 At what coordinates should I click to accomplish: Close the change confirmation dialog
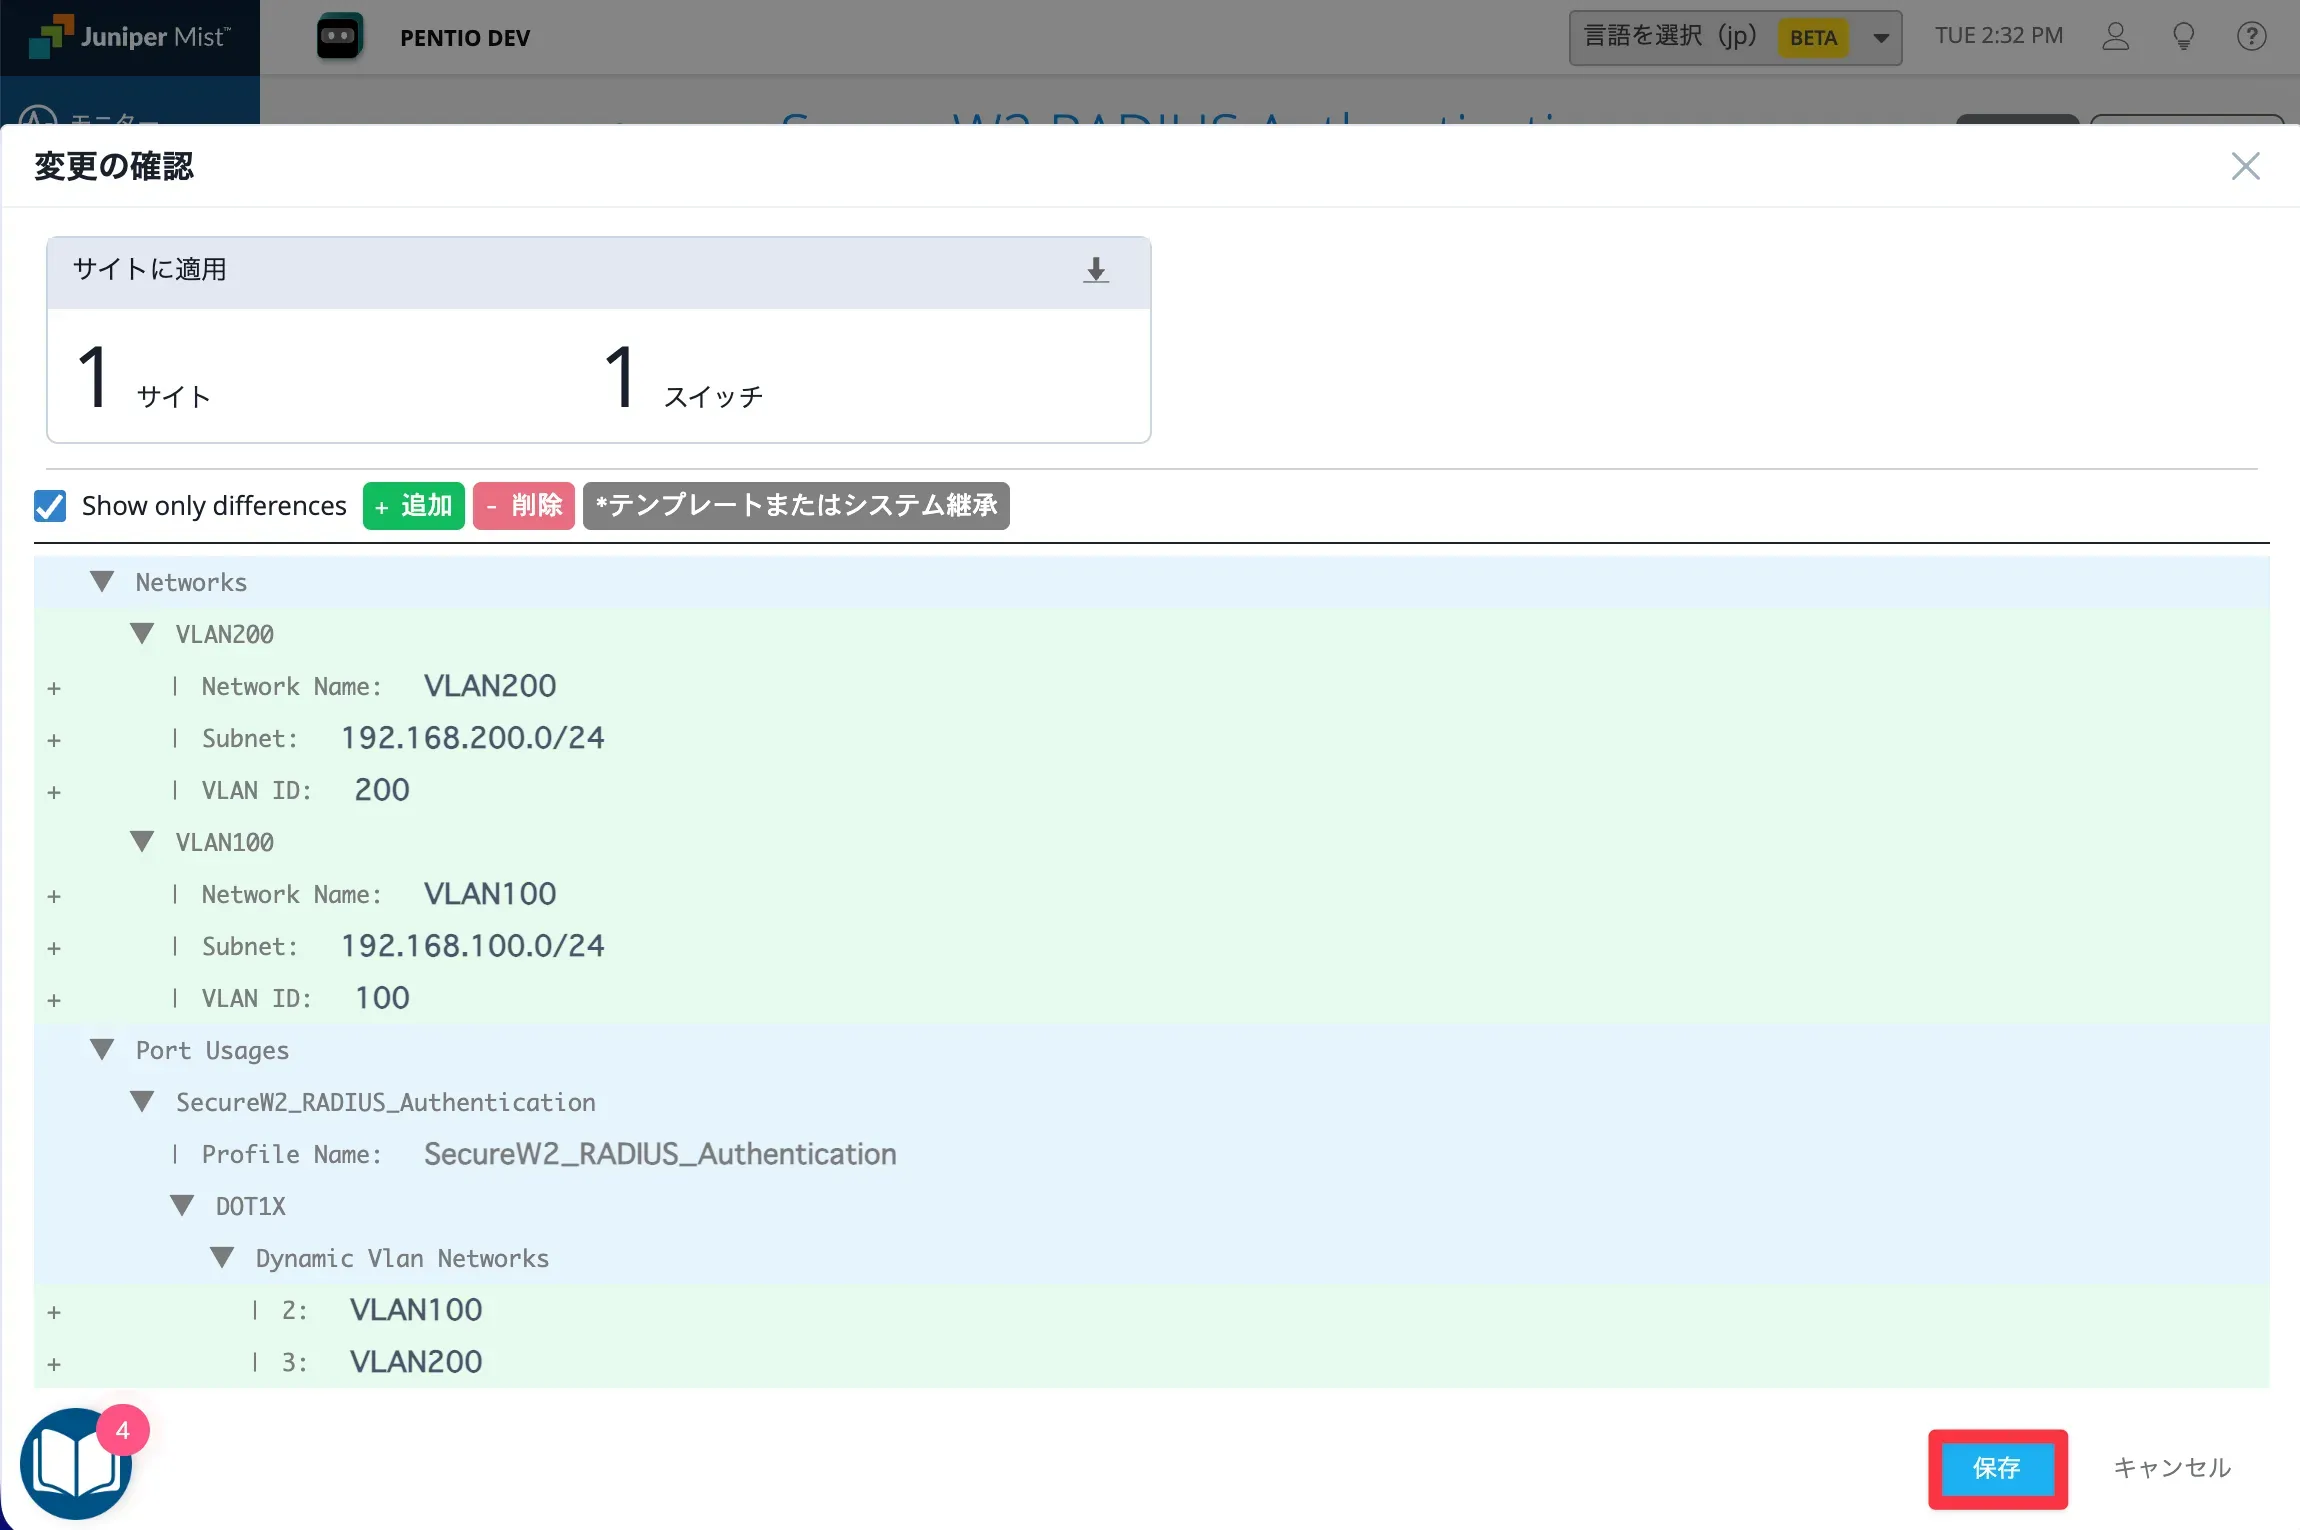click(x=2245, y=166)
